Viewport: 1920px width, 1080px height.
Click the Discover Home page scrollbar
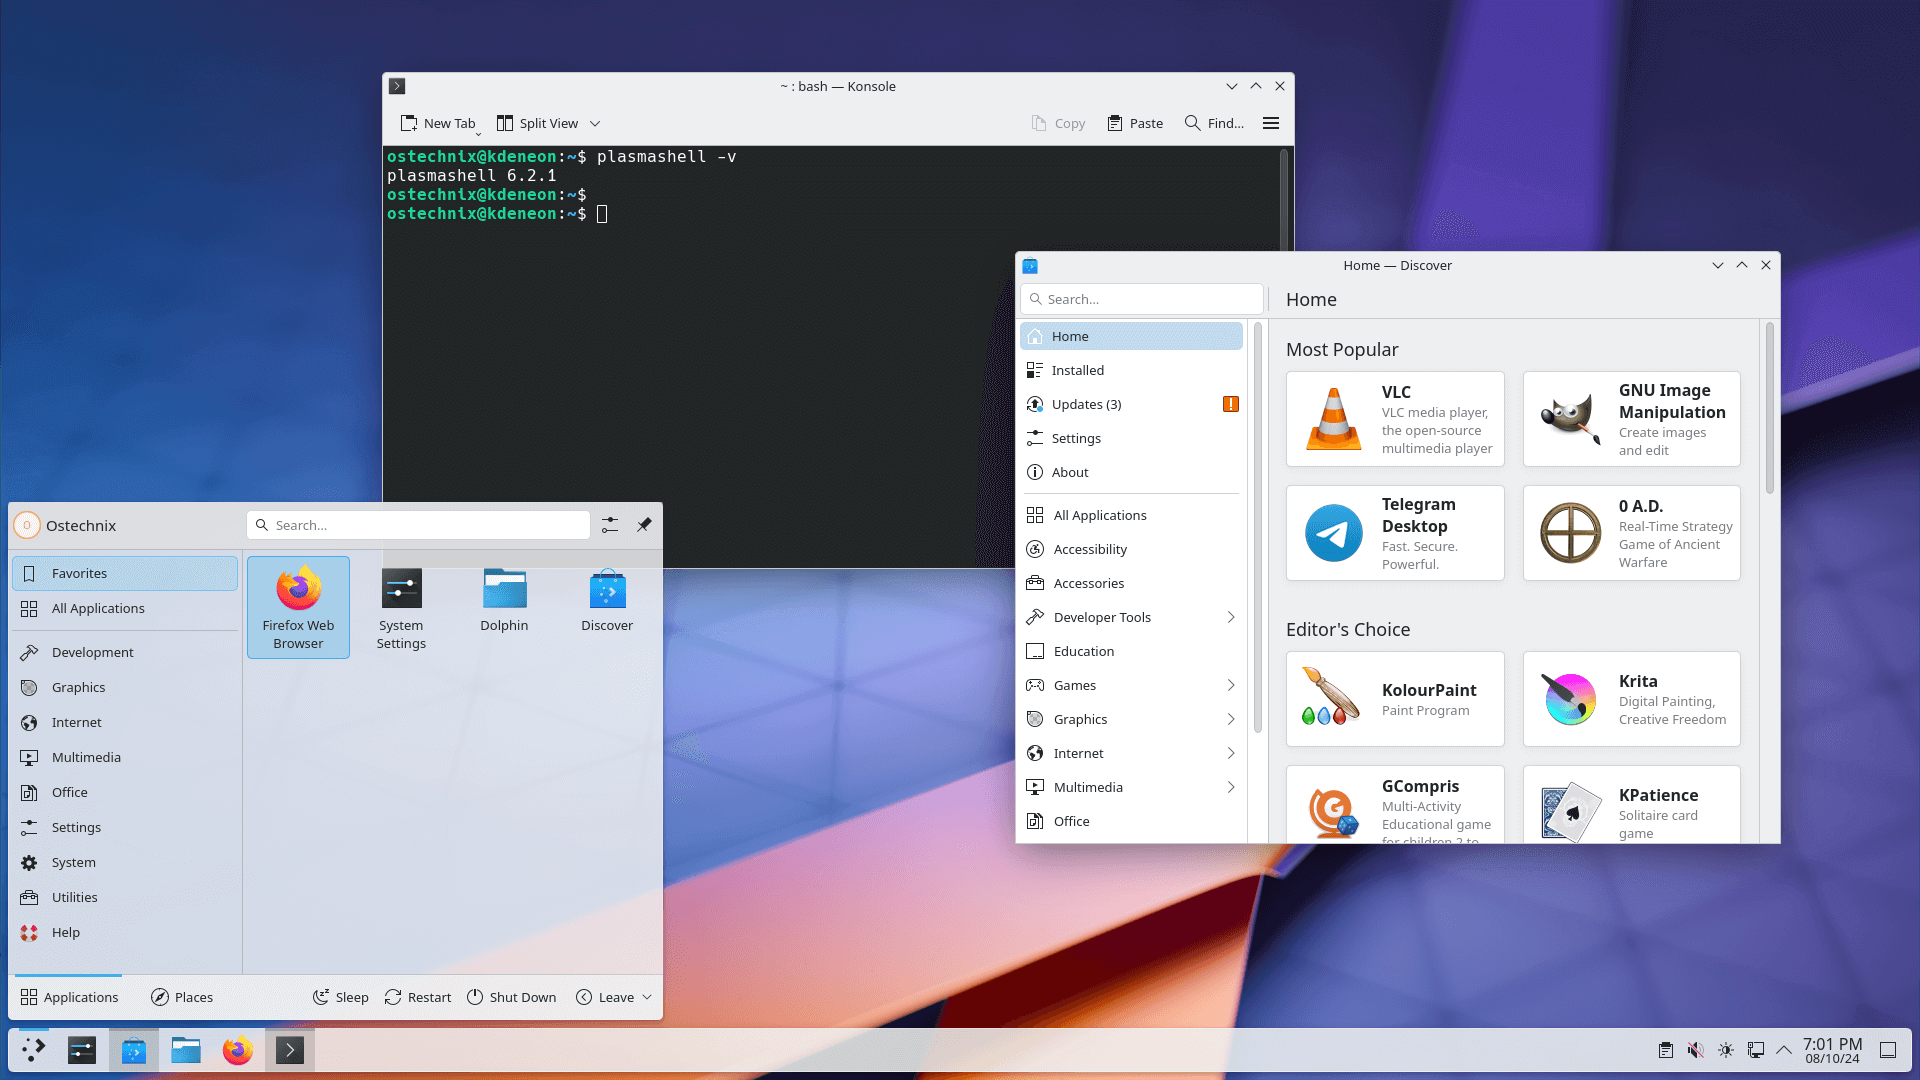pyautogui.click(x=1770, y=408)
